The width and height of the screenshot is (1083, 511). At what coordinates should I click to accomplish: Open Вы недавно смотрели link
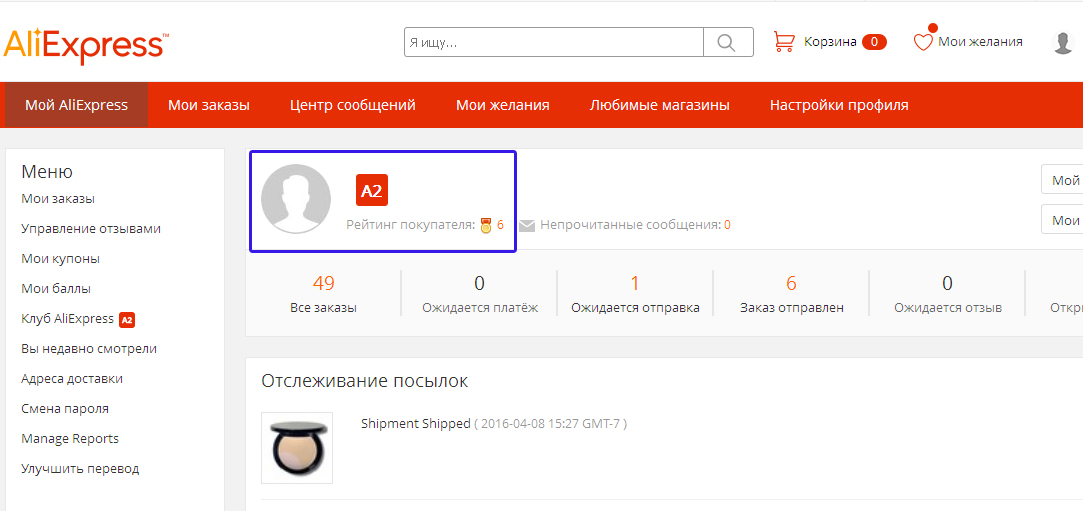click(x=89, y=349)
